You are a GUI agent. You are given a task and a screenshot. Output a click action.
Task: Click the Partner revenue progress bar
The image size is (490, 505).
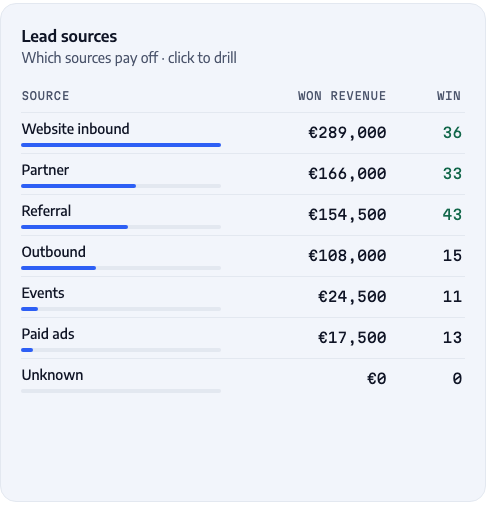click(121, 186)
